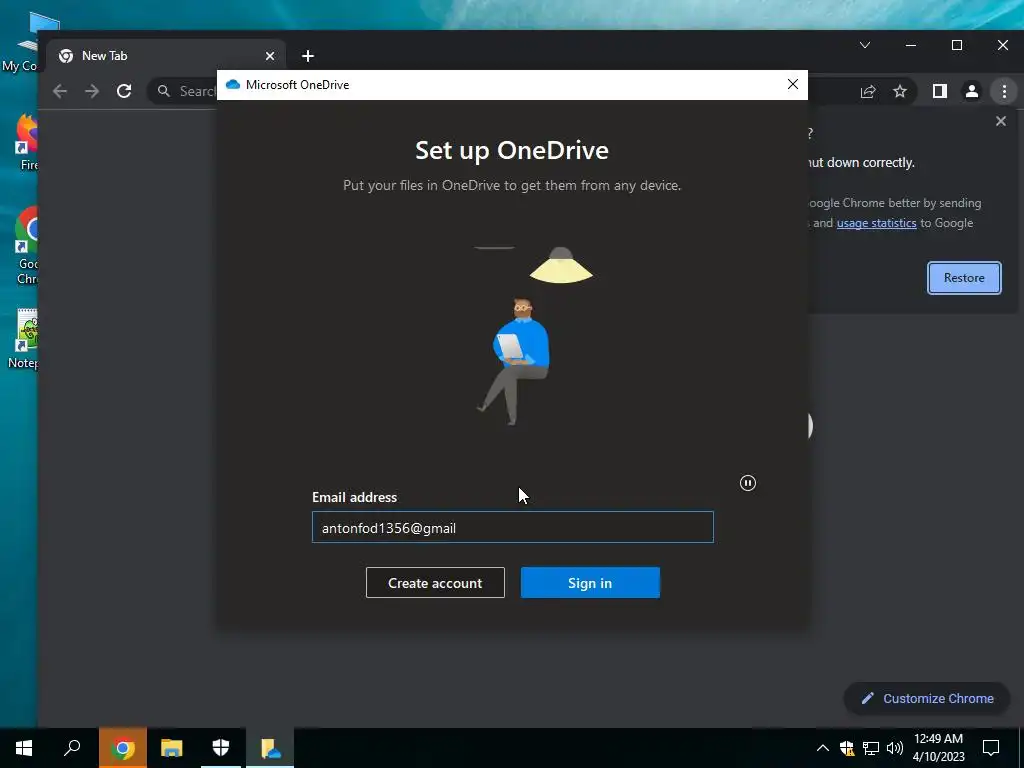Dismiss the Chrome restore pages popup
Screen dimensions: 1024x768
[1000, 121]
